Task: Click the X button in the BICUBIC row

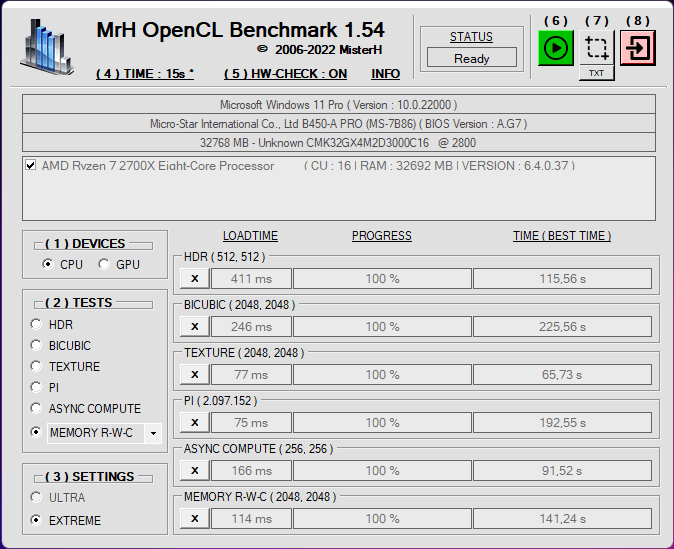Action: (x=195, y=327)
